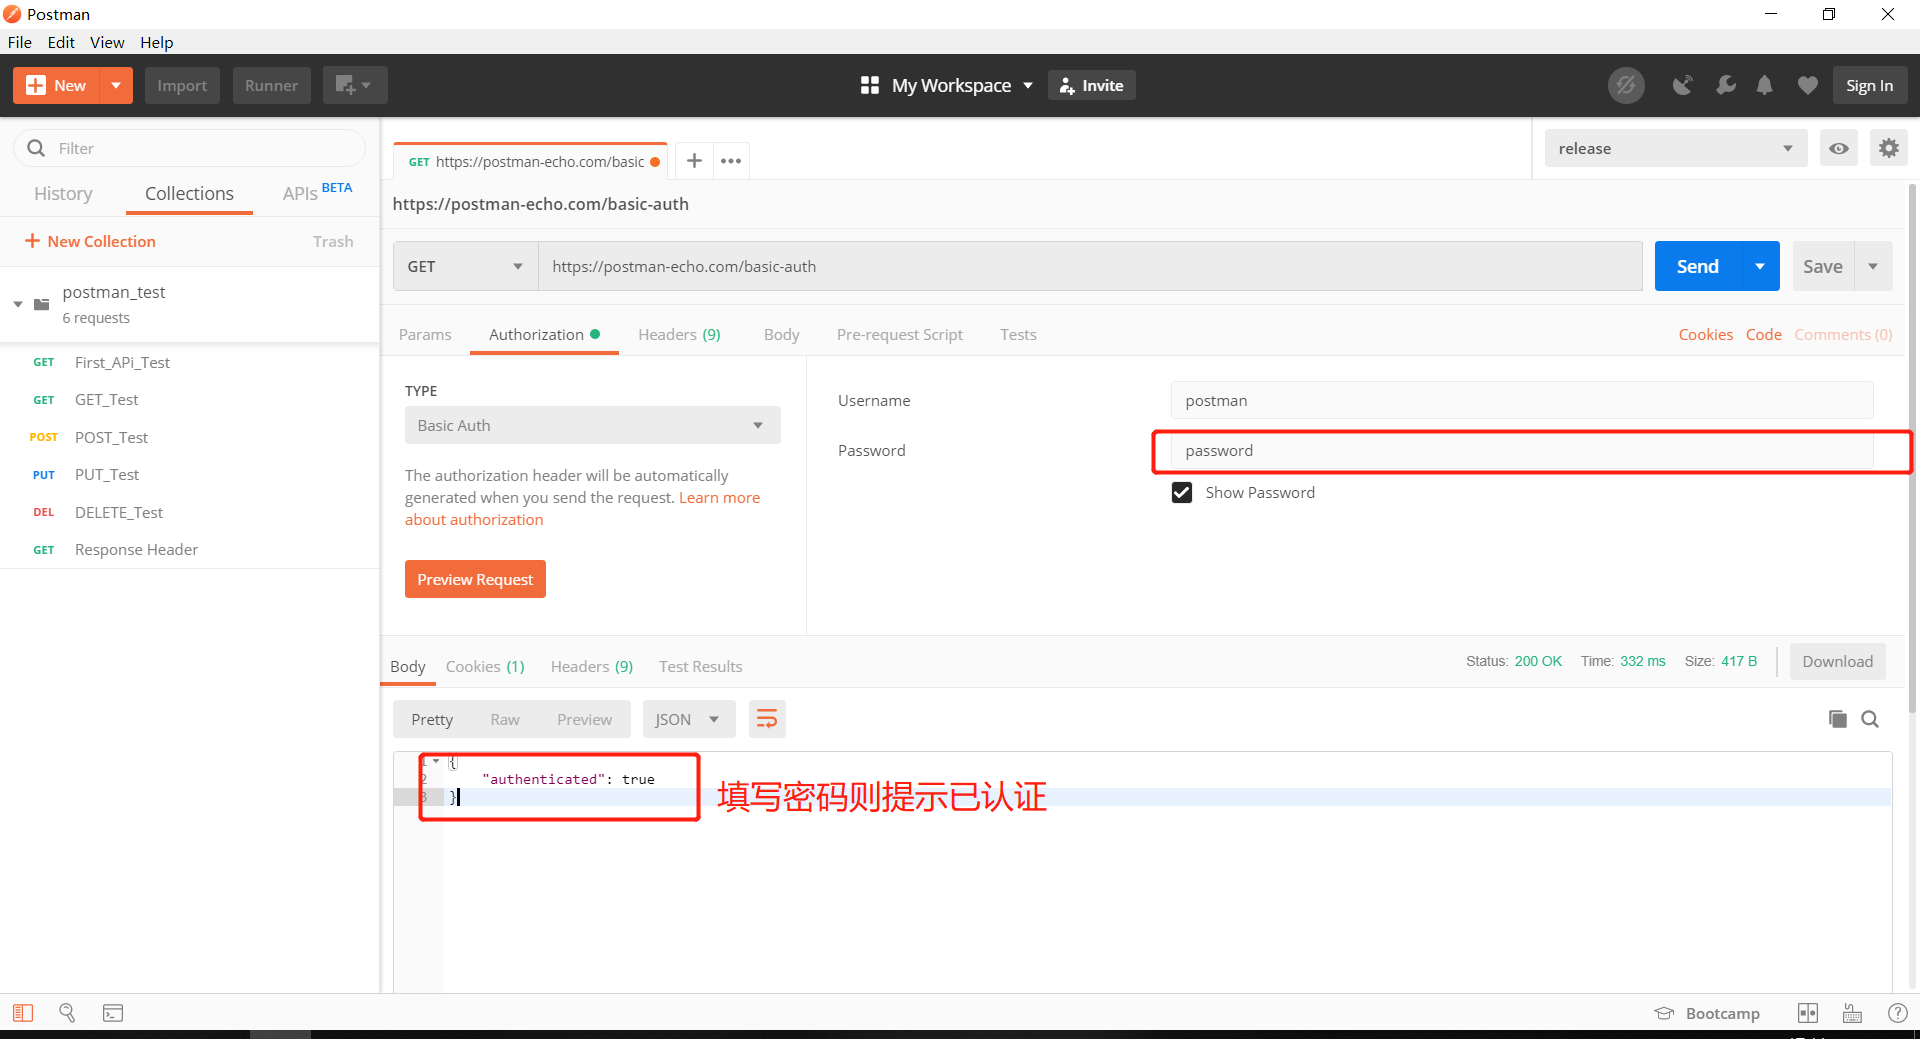The width and height of the screenshot is (1920, 1039).
Task: Click the environment quick look eye icon
Action: [1838, 148]
